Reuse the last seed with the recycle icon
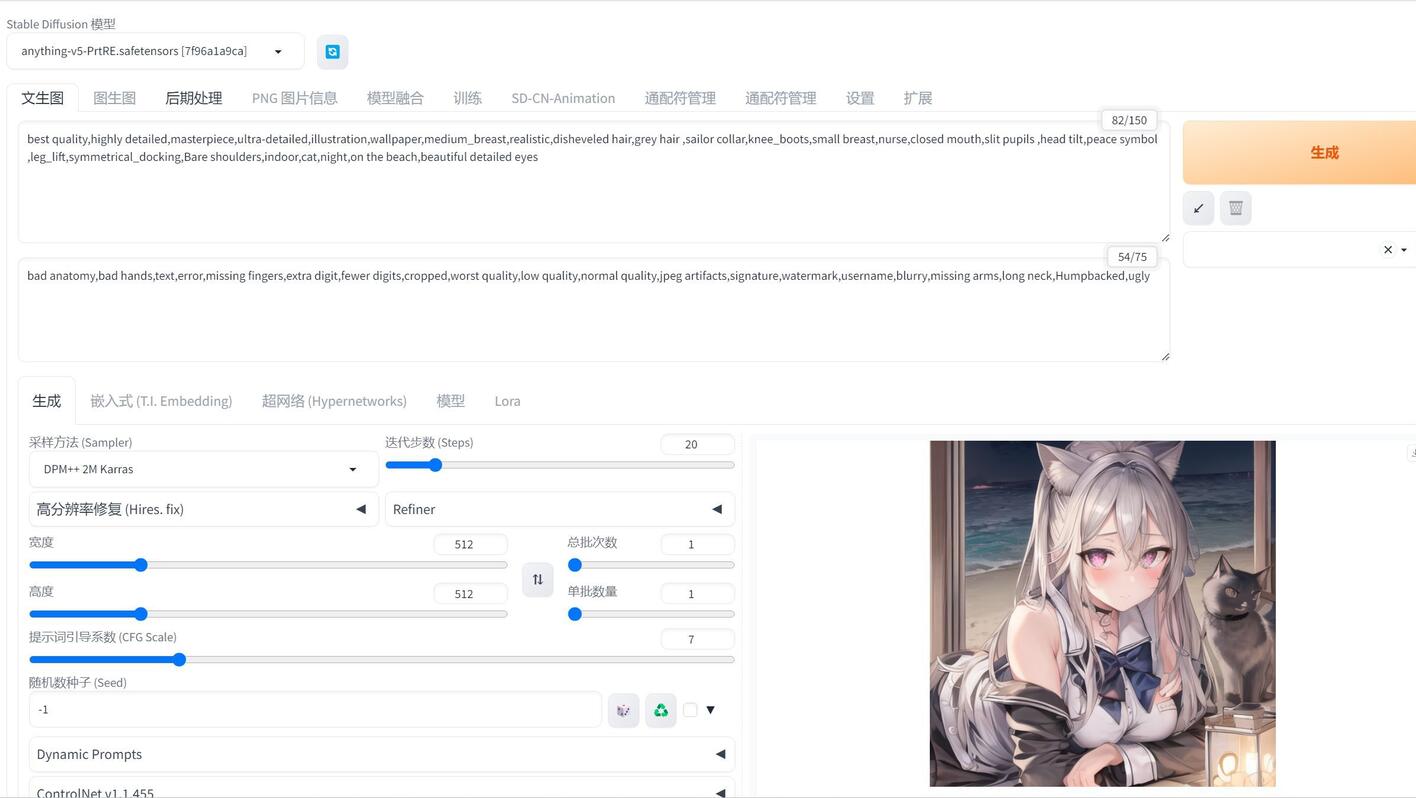The width and height of the screenshot is (1416, 798). click(x=661, y=710)
